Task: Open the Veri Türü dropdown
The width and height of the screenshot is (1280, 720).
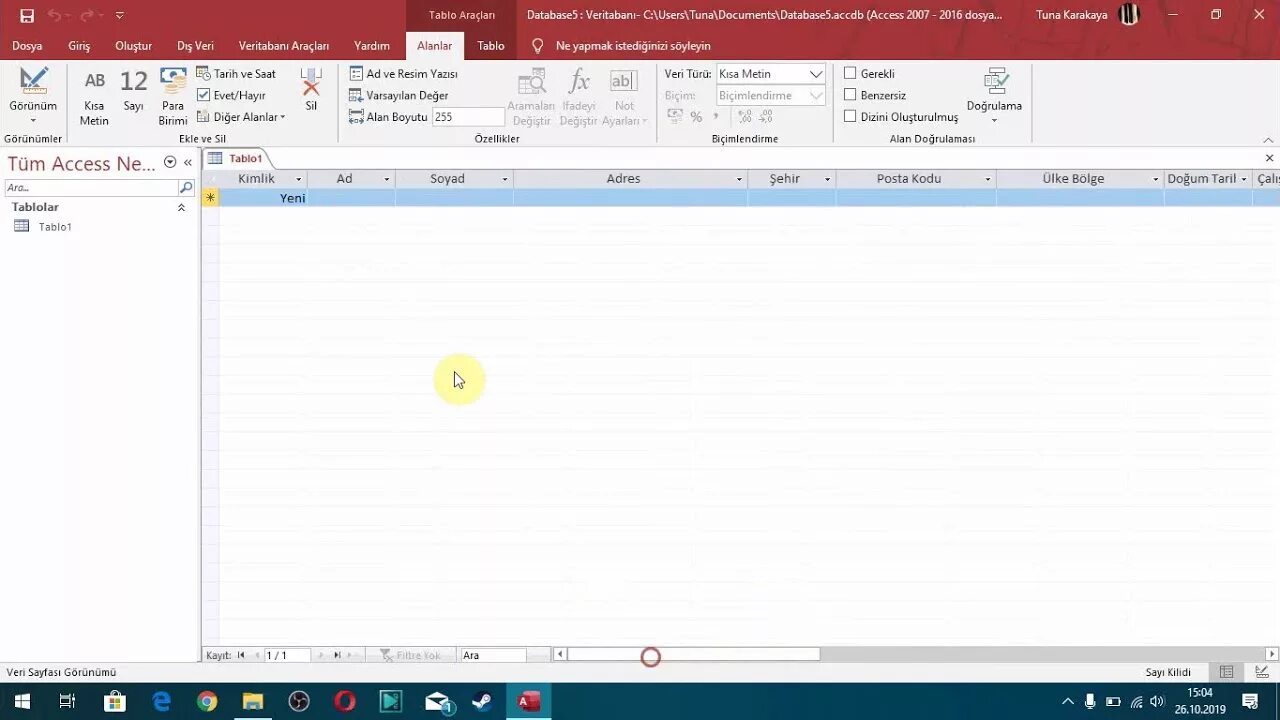Action: tap(816, 73)
